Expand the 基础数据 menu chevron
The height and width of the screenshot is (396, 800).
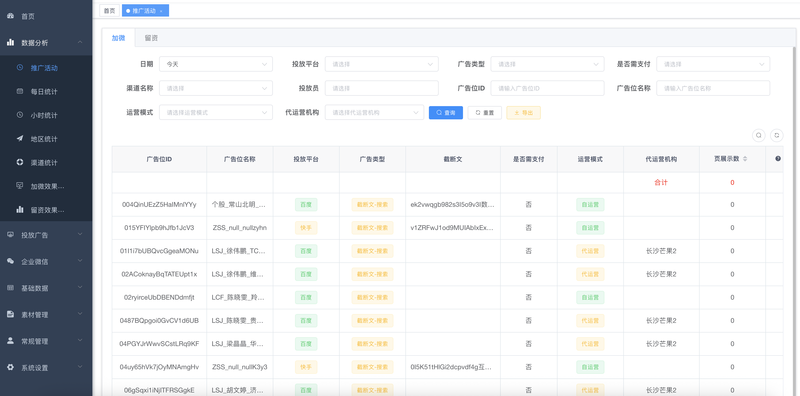click(x=80, y=288)
